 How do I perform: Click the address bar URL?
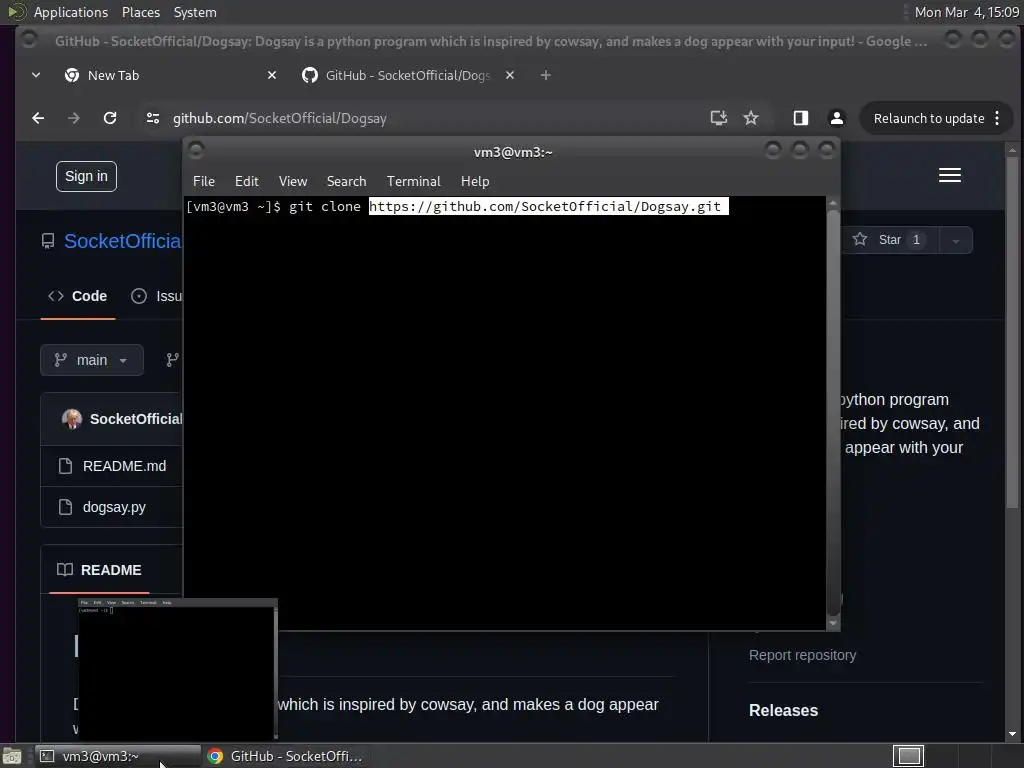[x=280, y=118]
